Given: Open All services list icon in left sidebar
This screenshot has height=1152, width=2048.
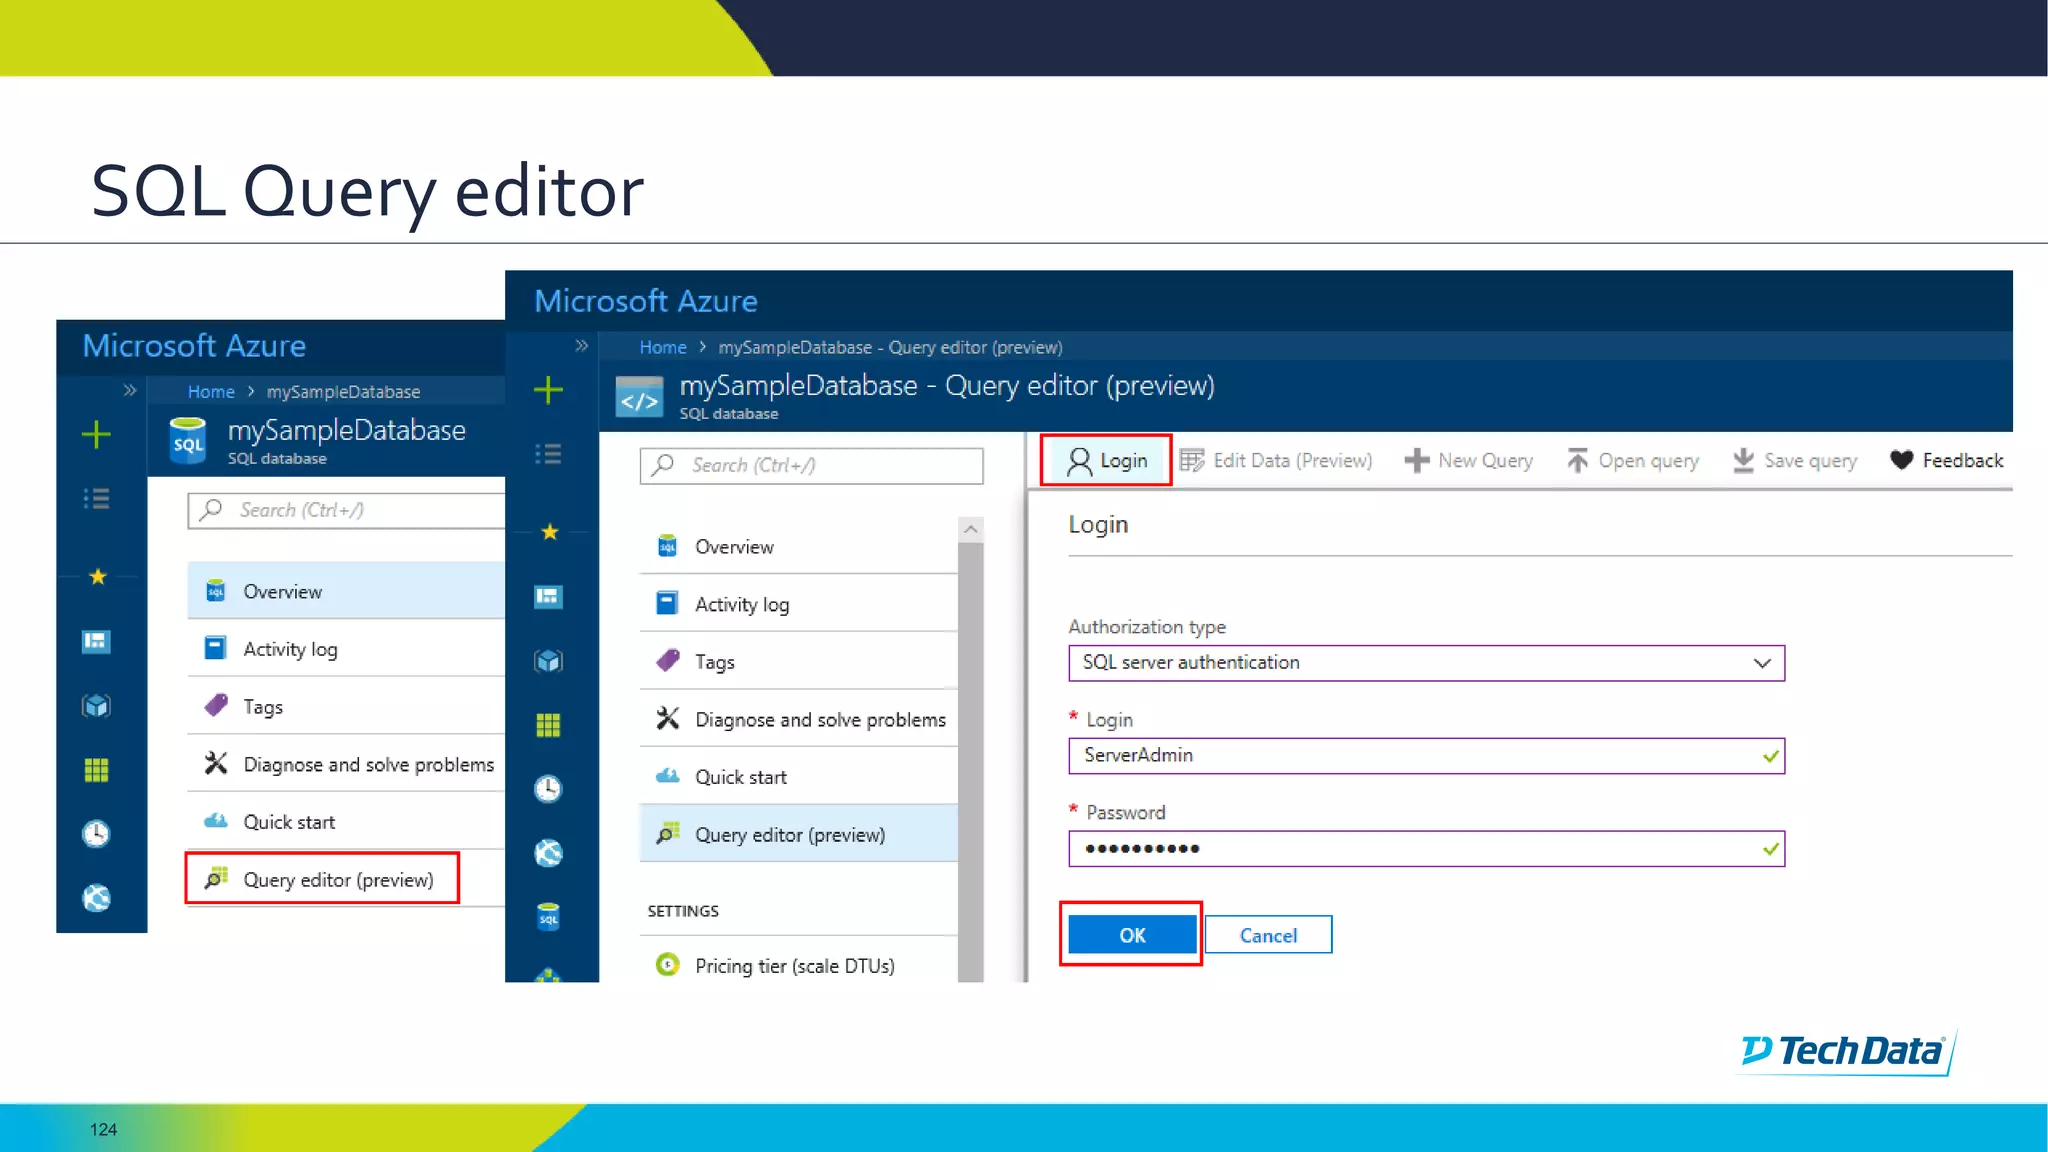Looking at the screenshot, I should tap(96, 498).
